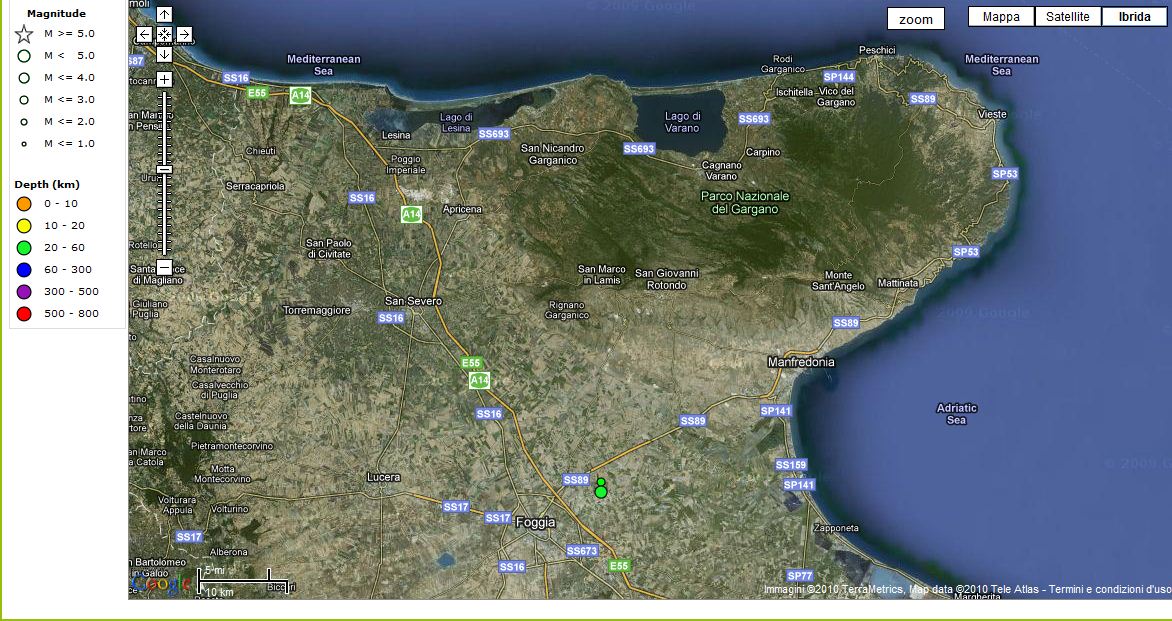Click the Depth (km) legend heading
Screen dimensions: 1172x621
47,185
